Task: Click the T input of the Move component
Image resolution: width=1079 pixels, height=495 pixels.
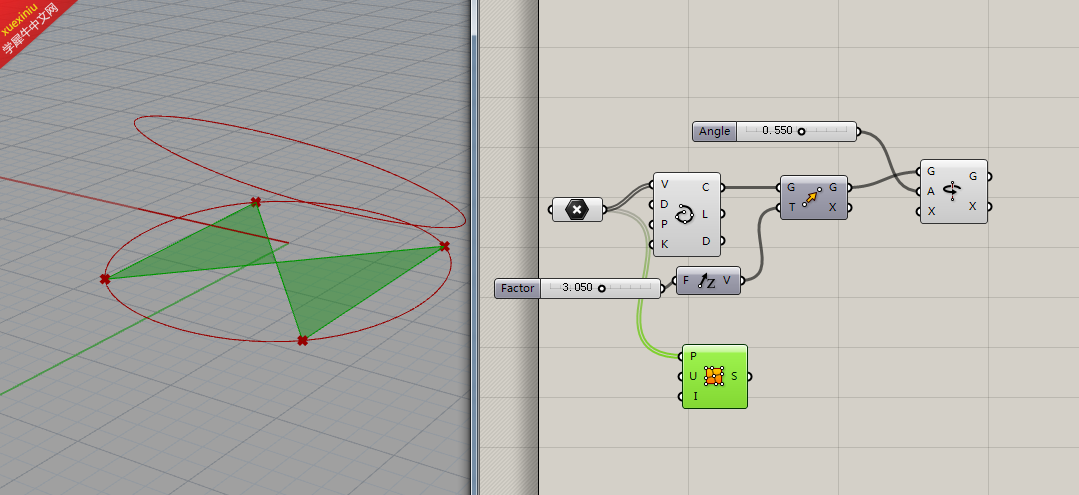Action: (x=791, y=207)
